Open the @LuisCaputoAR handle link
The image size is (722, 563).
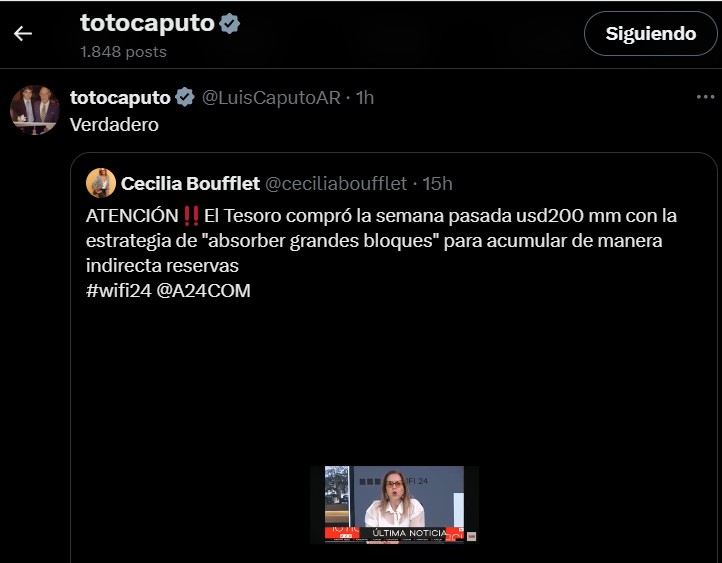tap(271, 98)
